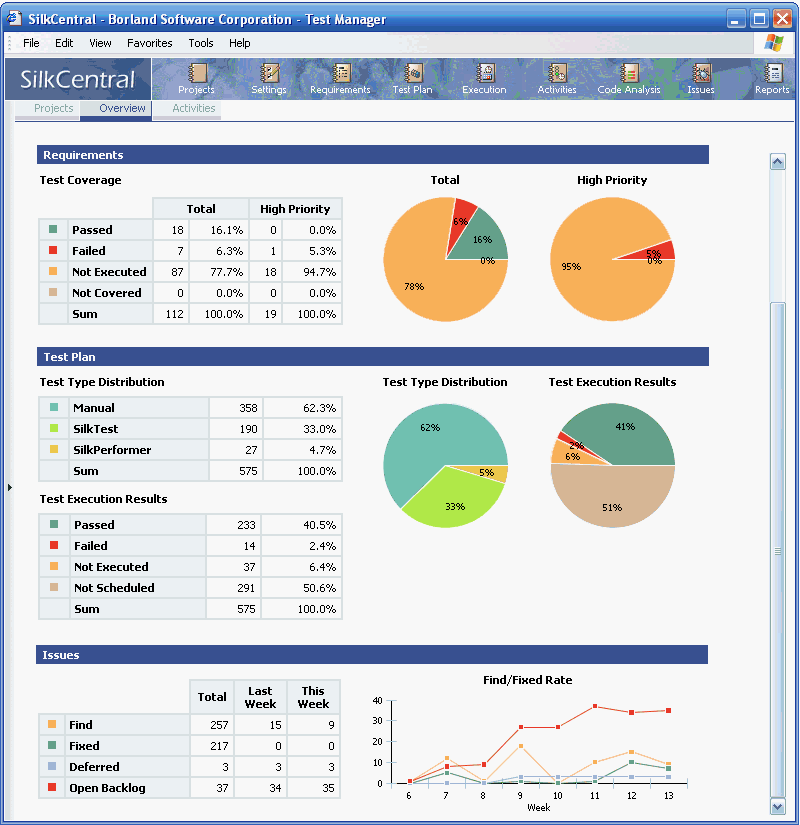The width and height of the screenshot is (800, 825).
Task: Launch the Code Analysis icon
Action: [629, 74]
